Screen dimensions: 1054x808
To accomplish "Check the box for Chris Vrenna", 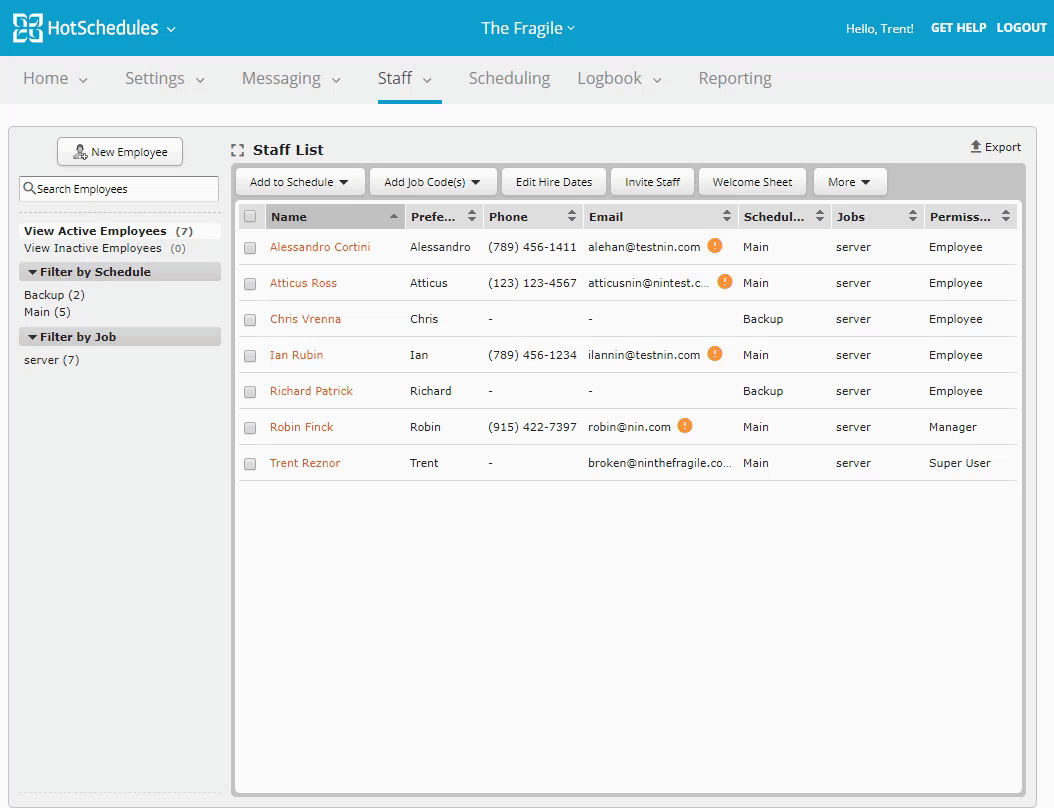I will click(x=250, y=320).
